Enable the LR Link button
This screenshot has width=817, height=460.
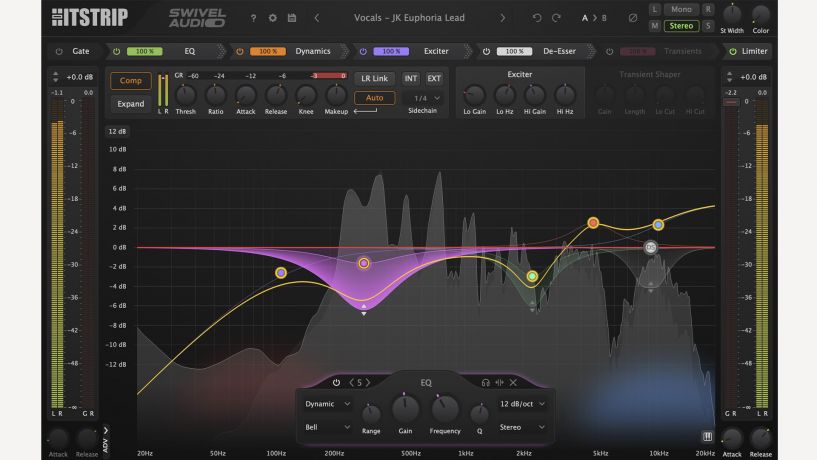pyautogui.click(x=375, y=78)
